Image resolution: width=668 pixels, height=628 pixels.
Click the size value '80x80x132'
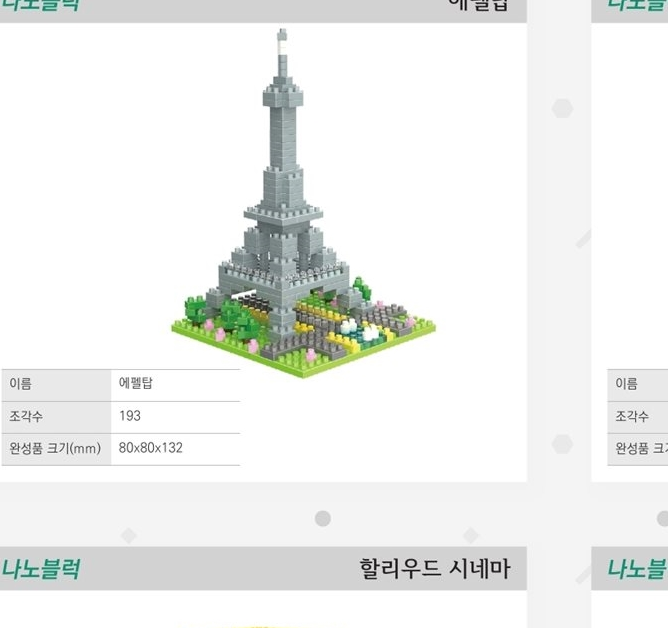pos(151,448)
